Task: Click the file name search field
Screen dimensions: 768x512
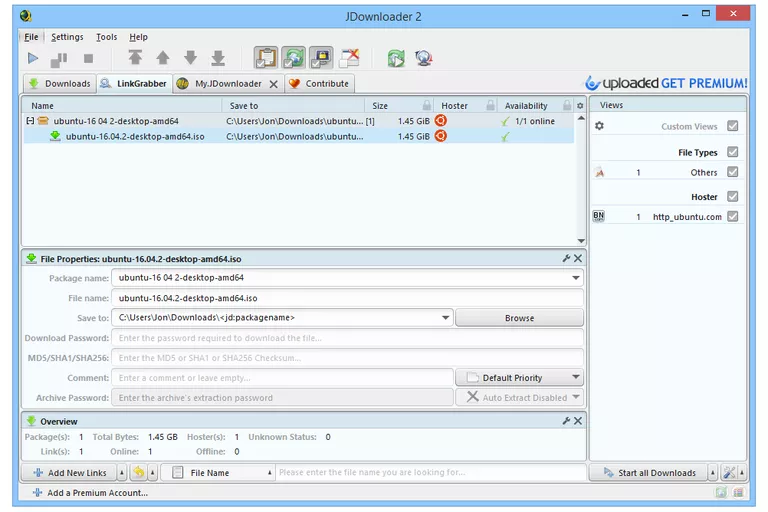Action: pos(431,472)
